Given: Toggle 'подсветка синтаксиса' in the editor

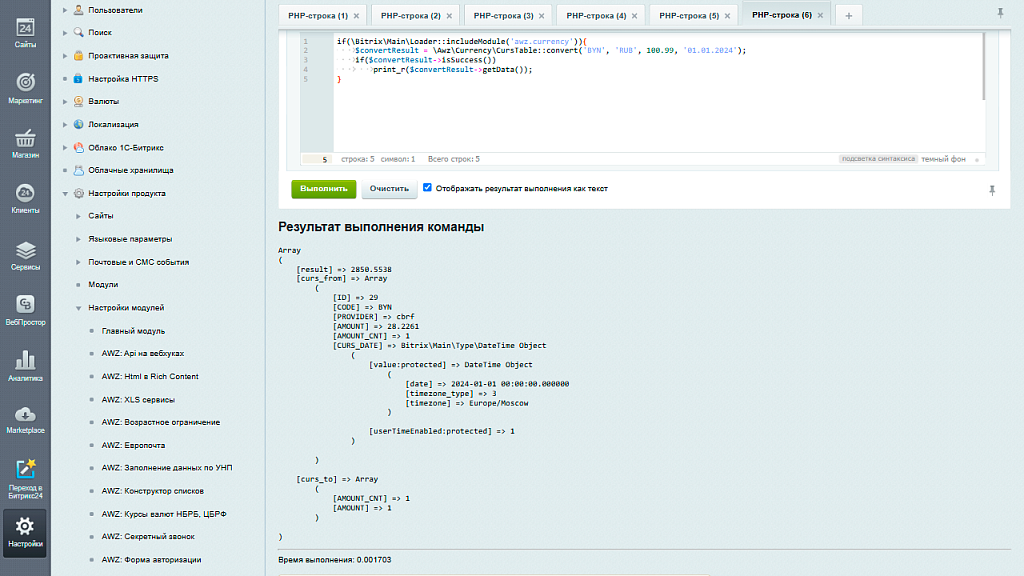Looking at the screenshot, I should tap(877, 159).
